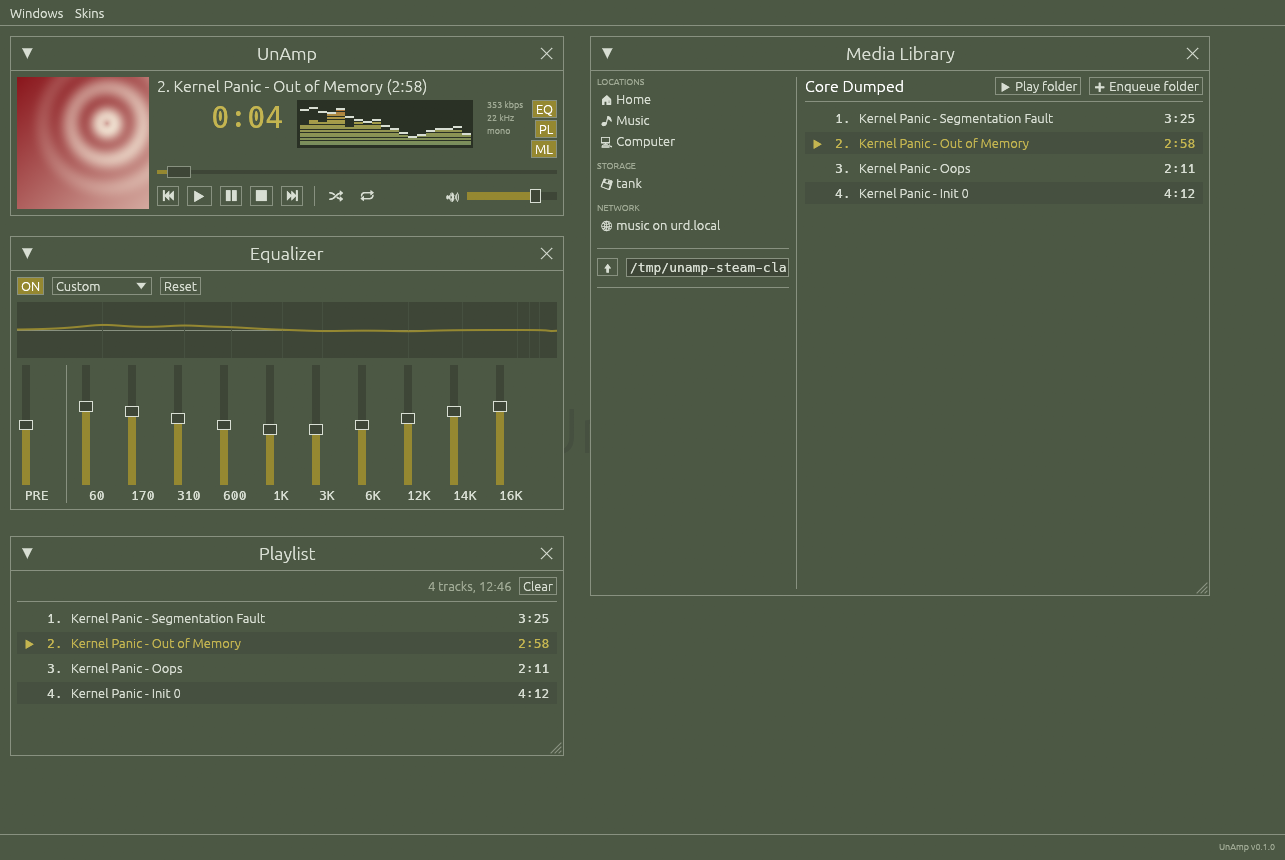The height and width of the screenshot is (860, 1285).
Task: Click the track seek bar
Action: [357, 172]
